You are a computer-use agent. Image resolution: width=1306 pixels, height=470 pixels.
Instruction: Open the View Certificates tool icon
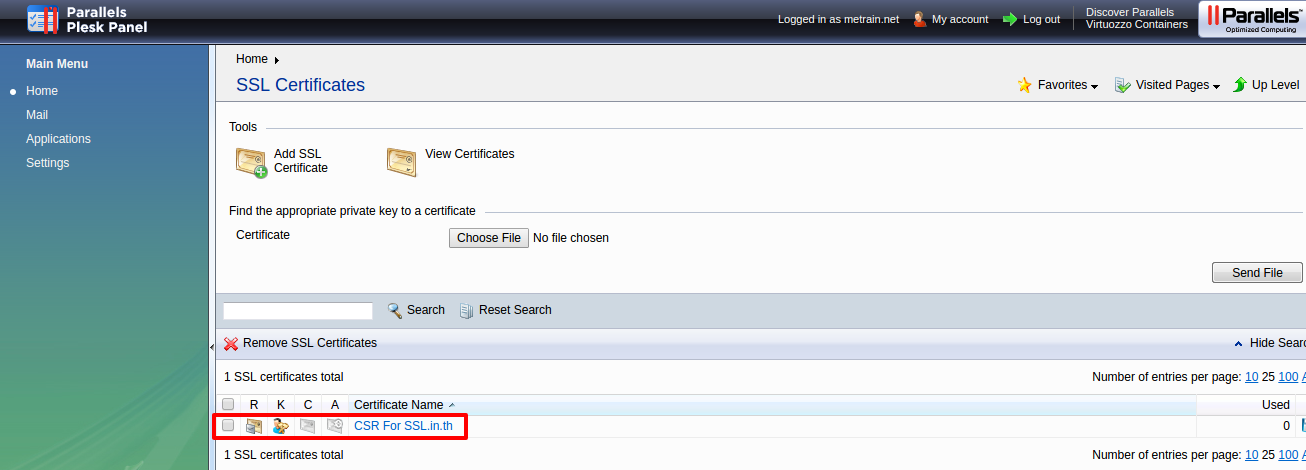[402, 161]
